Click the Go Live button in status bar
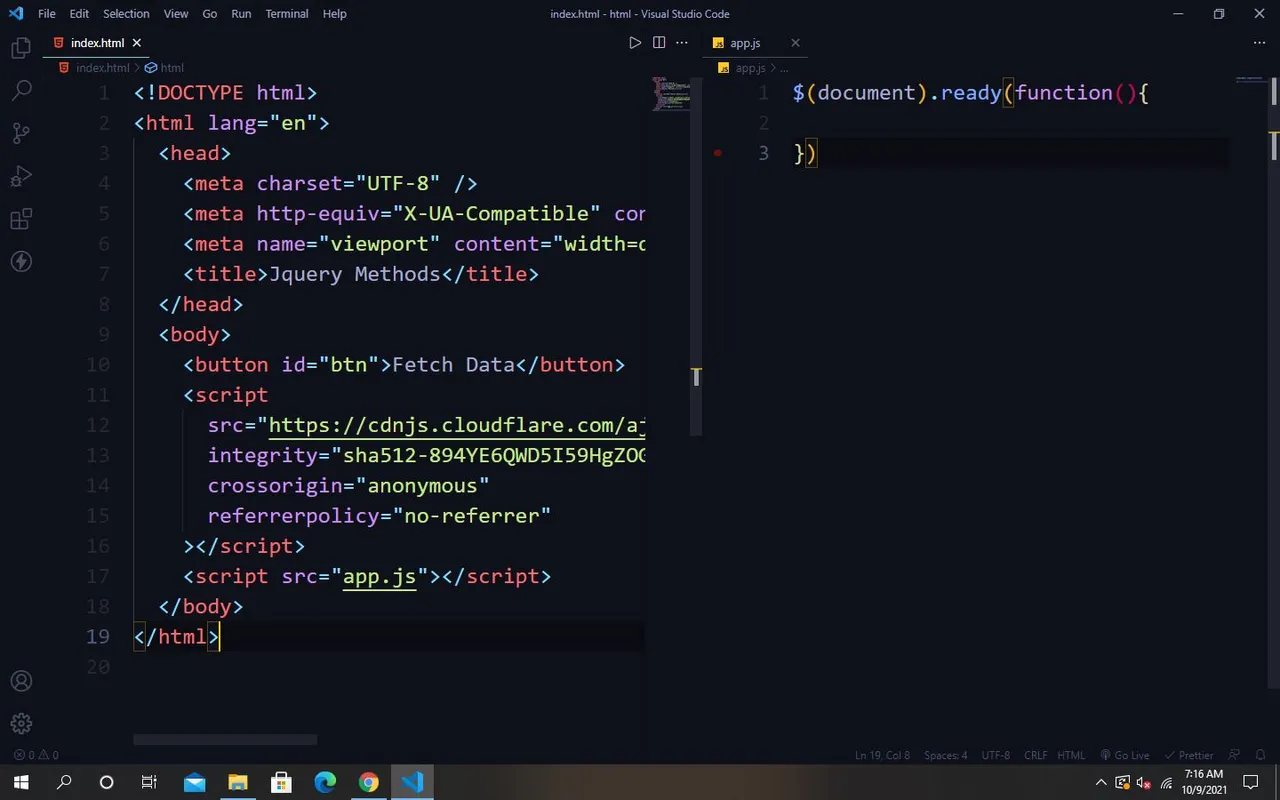Image resolution: width=1280 pixels, height=800 pixels. (x=1124, y=755)
